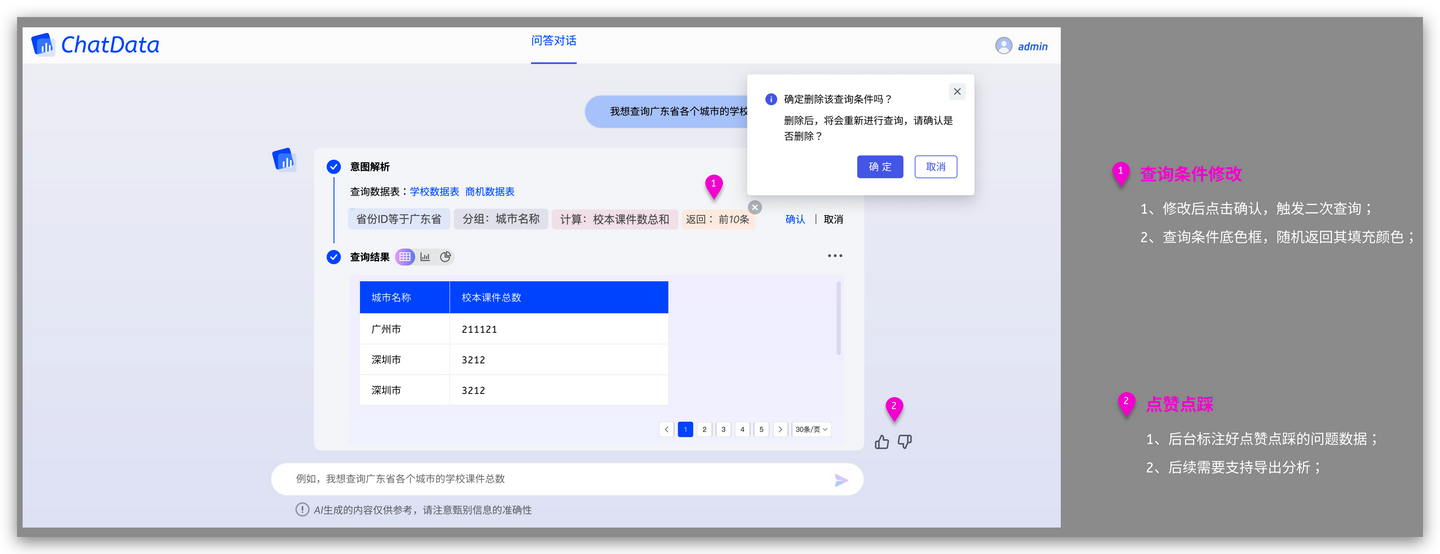This screenshot has height=554, width=1440.
Task: Click the 意图解析 heading
Action: click(370, 167)
